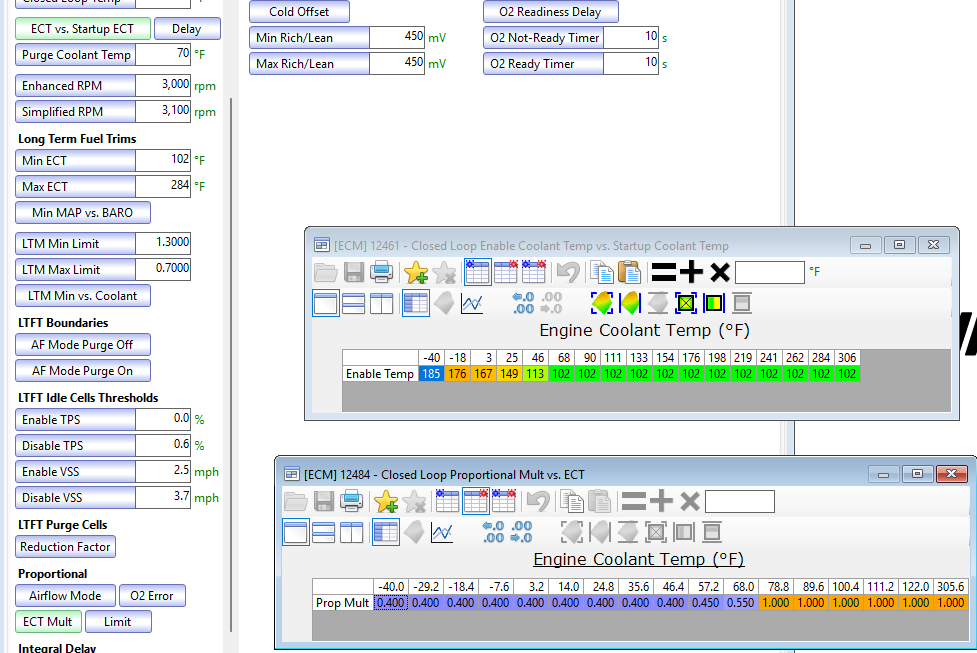Show 2D line graph for table 12484
The height and width of the screenshot is (653, 977).
pos(442,533)
